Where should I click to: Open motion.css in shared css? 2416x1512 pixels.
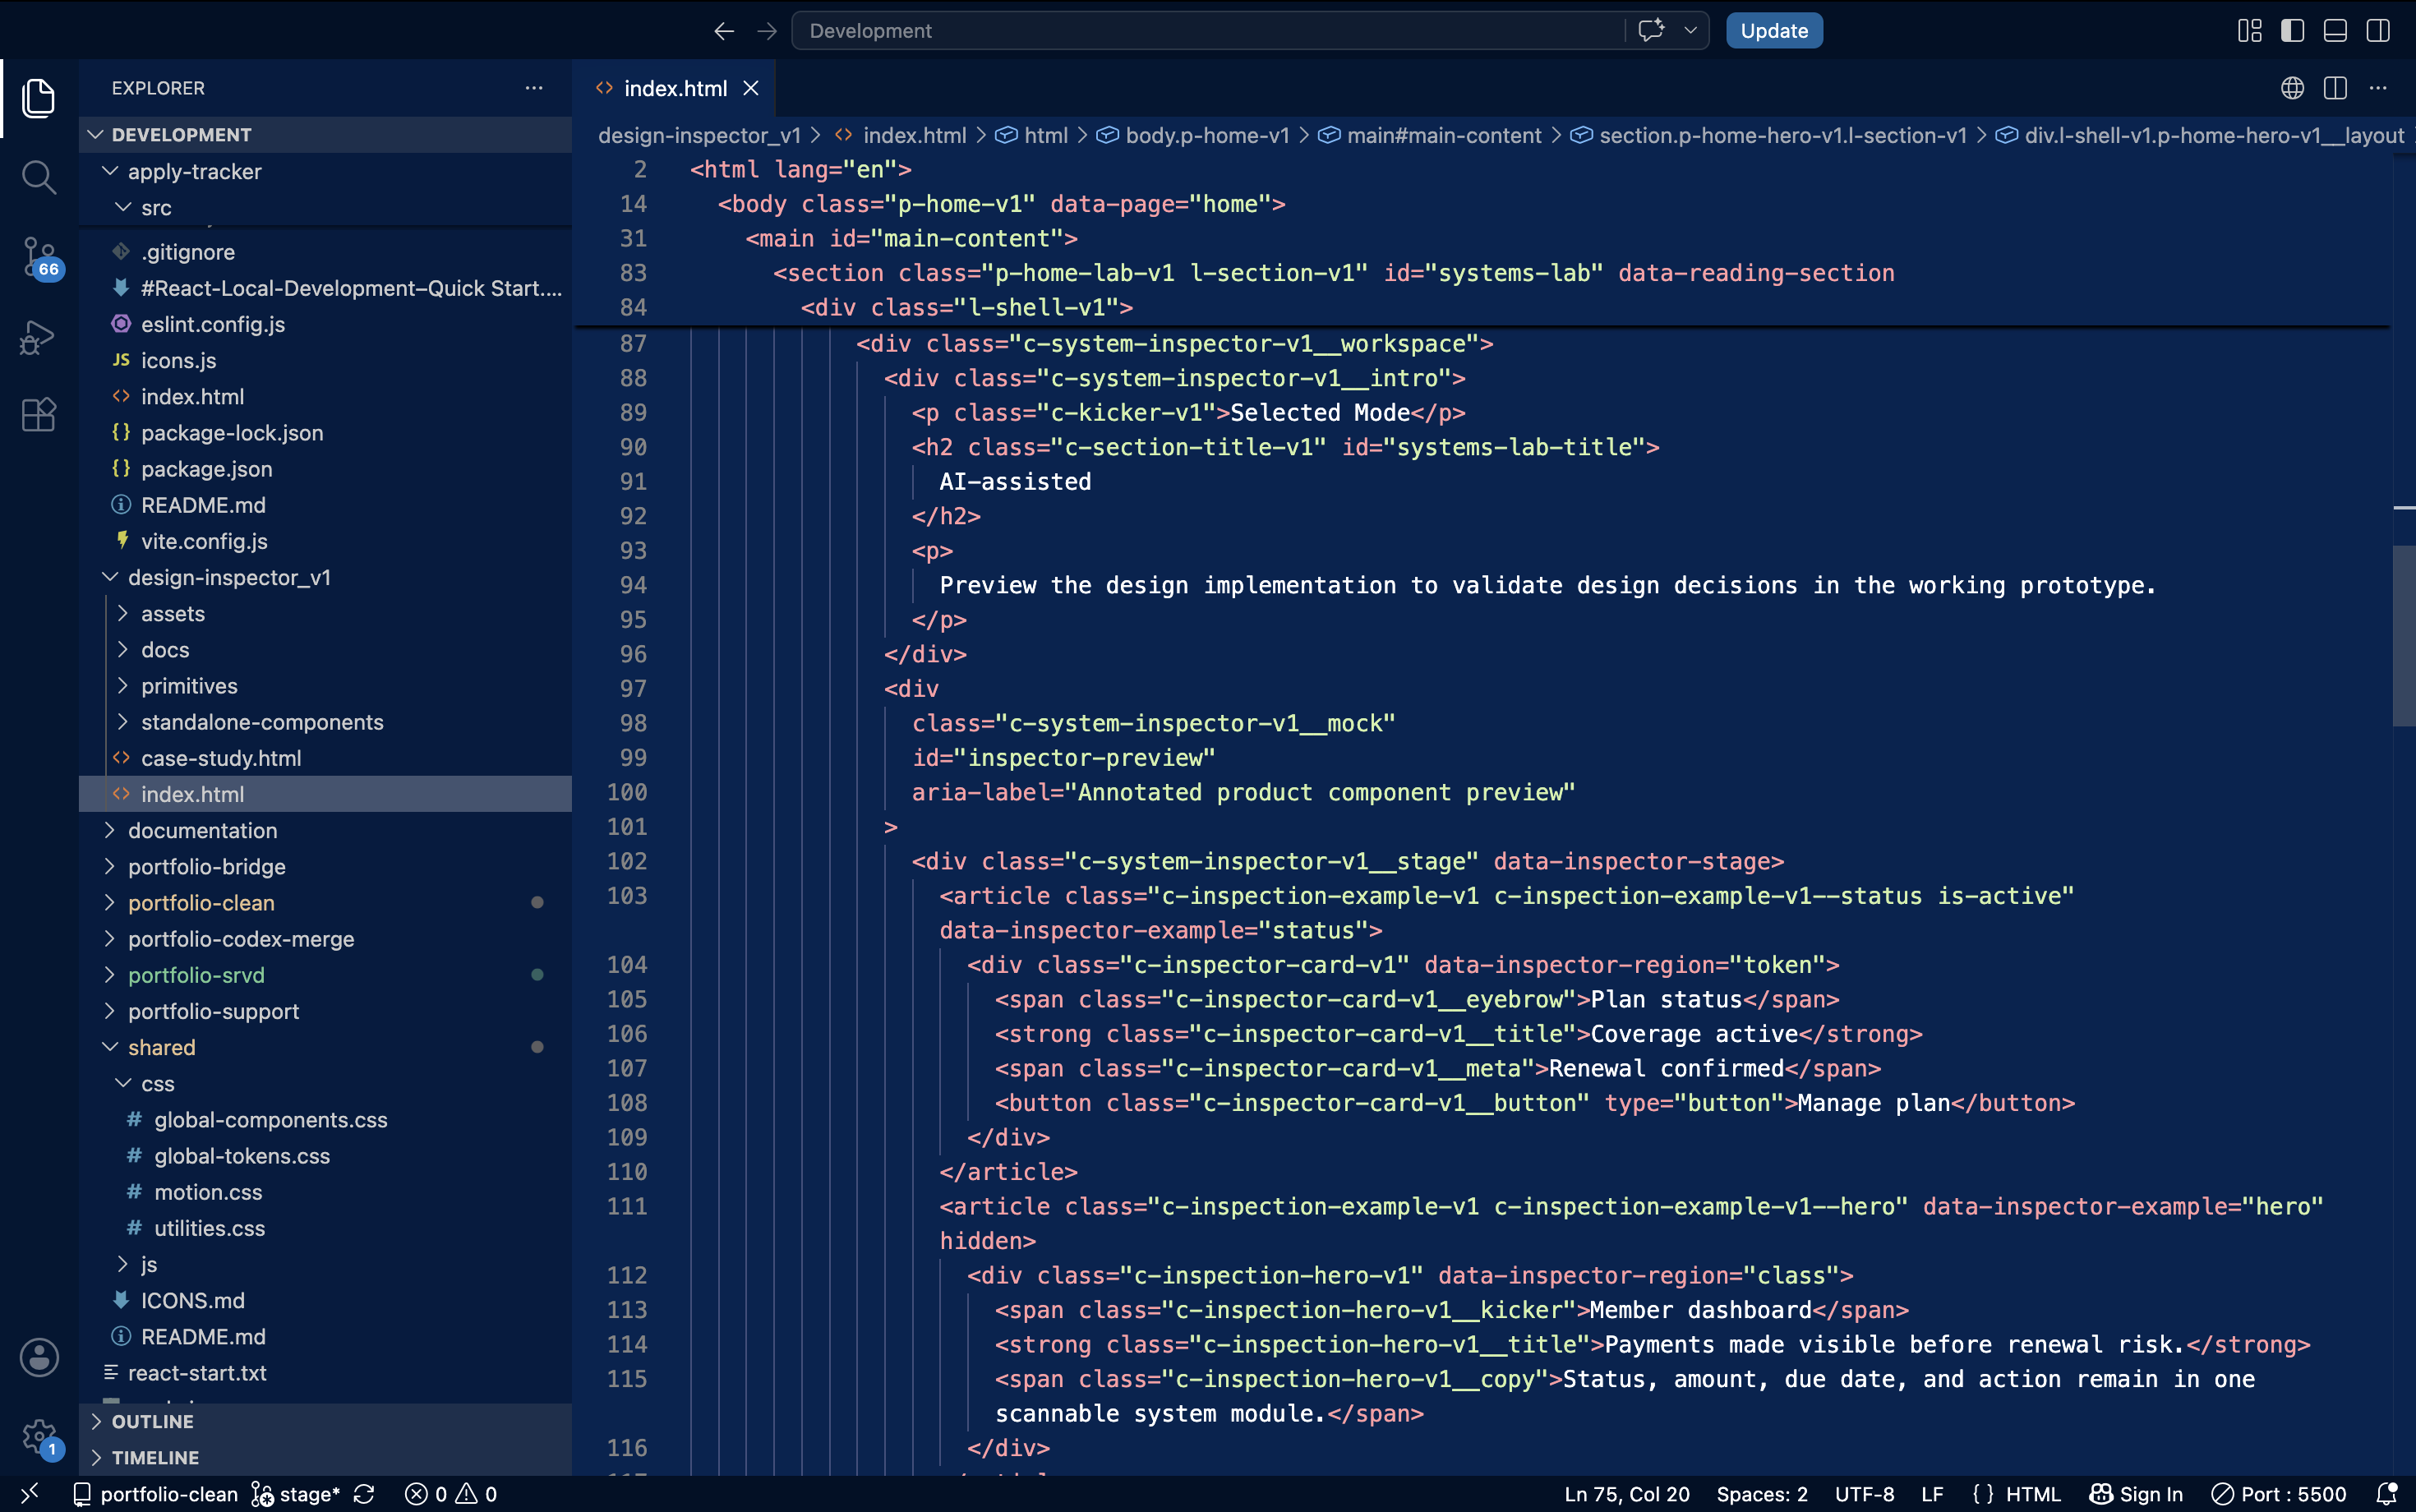(326, 1192)
